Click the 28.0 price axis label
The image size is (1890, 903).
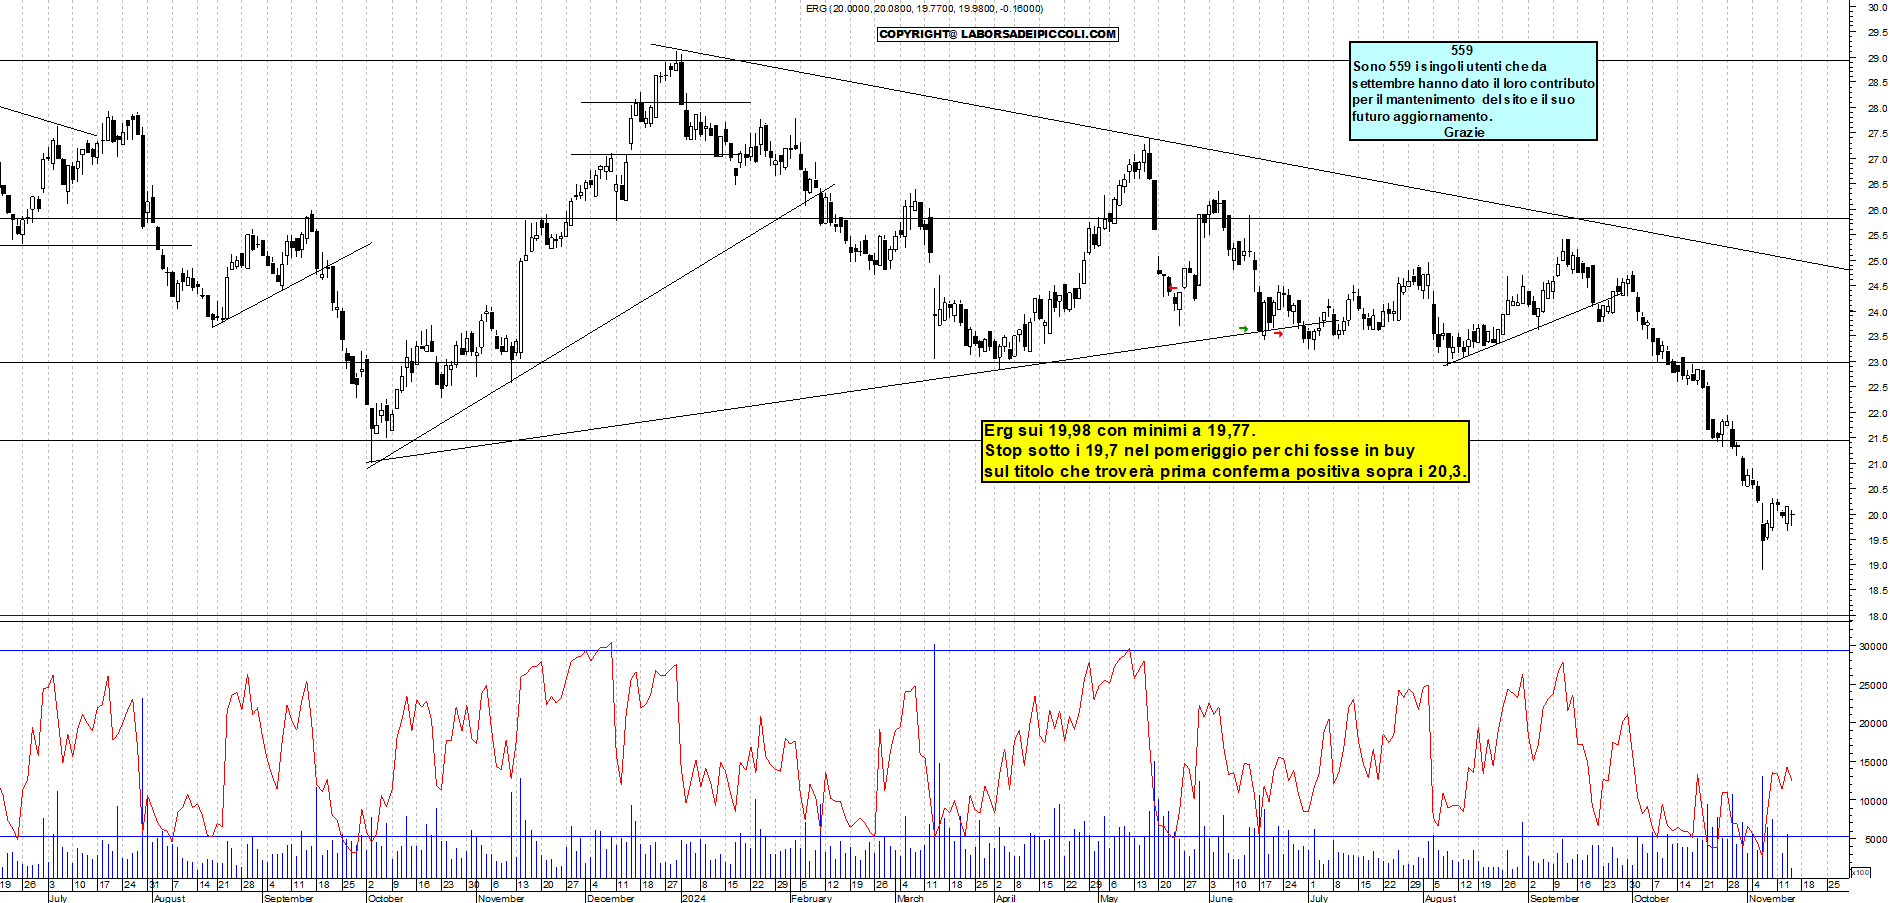[1877, 109]
